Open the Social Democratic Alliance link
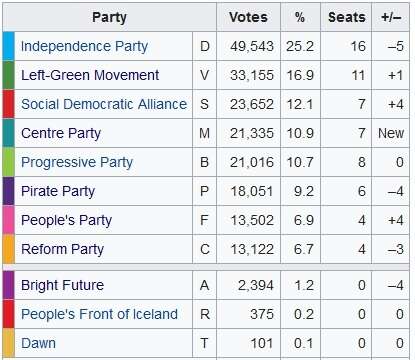The height and width of the screenshot is (360, 415). (x=104, y=104)
